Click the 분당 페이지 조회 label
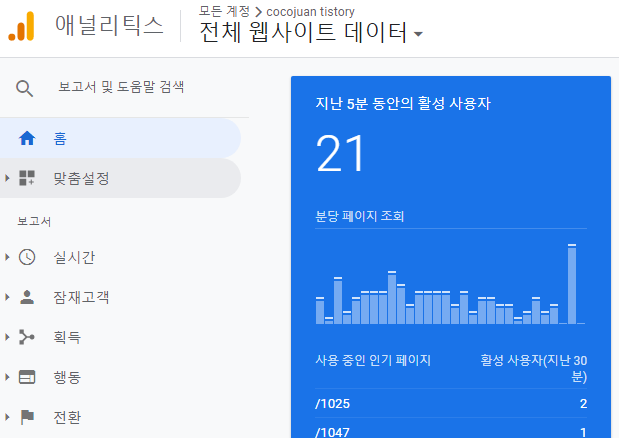The height and width of the screenshot is (438, 619). click(360, 216)
